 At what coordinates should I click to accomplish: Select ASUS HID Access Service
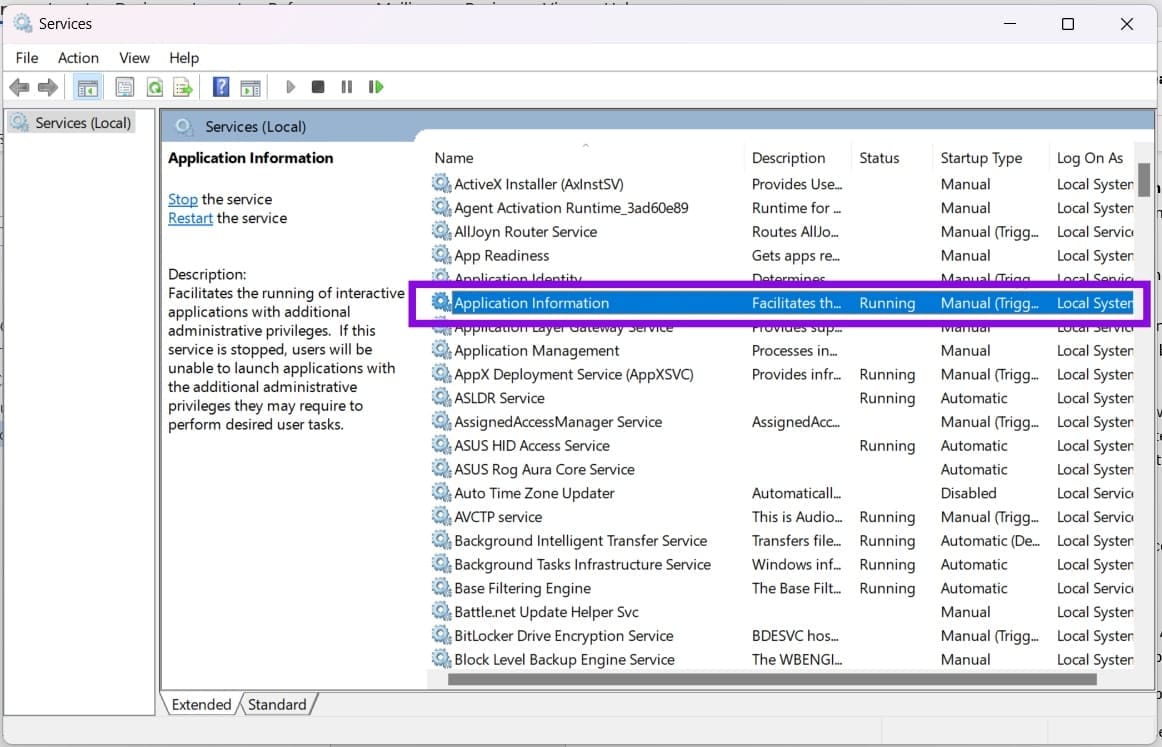click(x=781, y=445)
